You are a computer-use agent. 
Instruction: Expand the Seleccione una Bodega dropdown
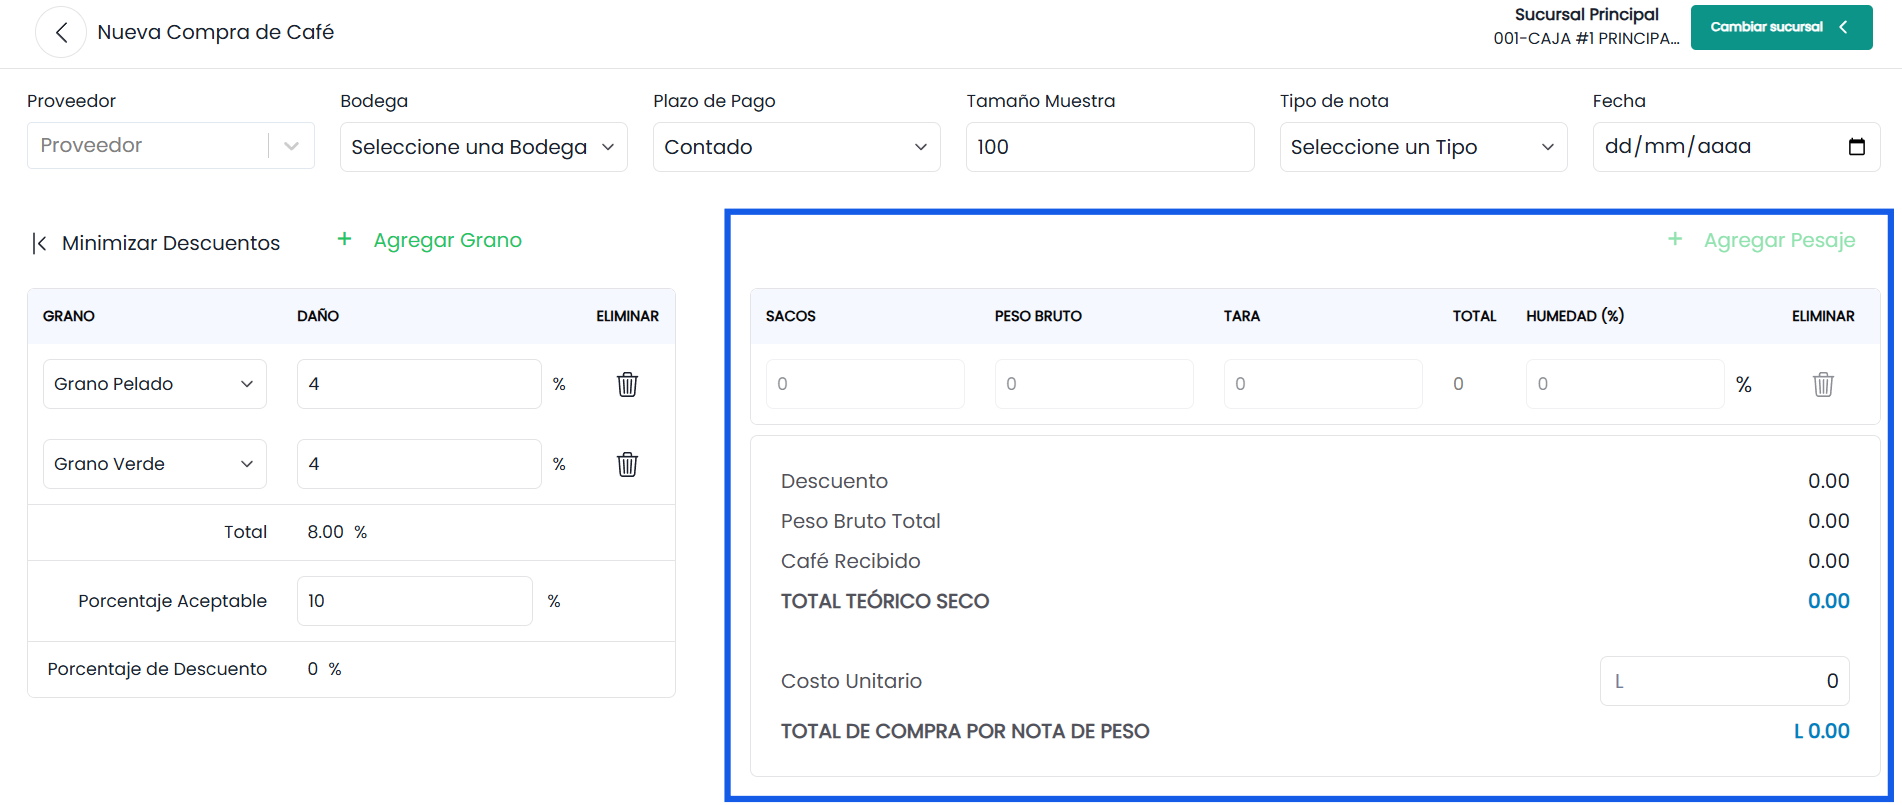[484, 147]
